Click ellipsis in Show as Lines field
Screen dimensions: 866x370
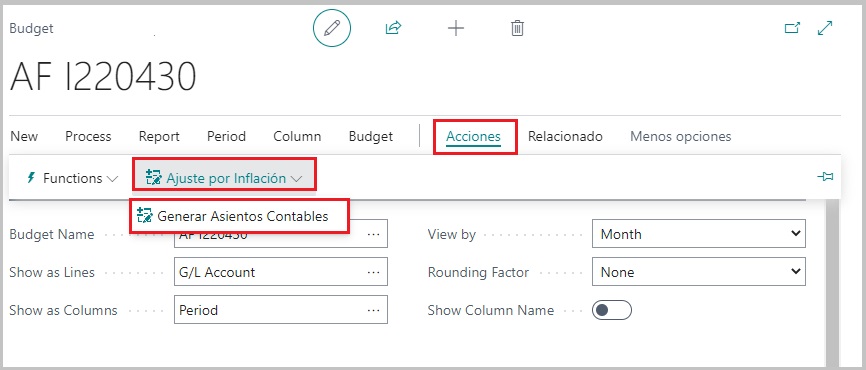pyautogui.click(x=373, y=272)
